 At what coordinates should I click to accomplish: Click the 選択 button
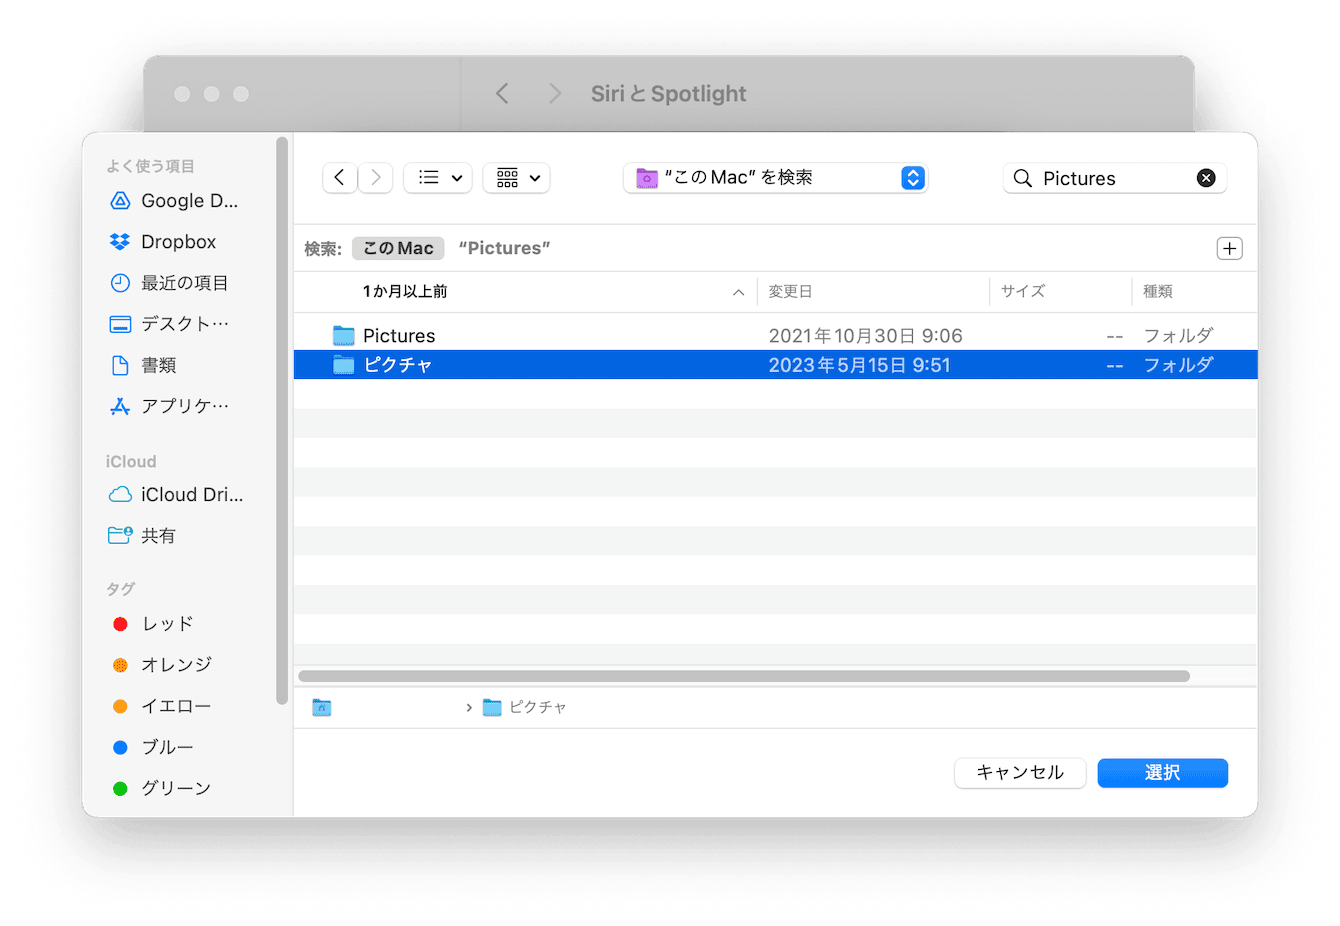pyautogui.click(x=1163, y=773)
